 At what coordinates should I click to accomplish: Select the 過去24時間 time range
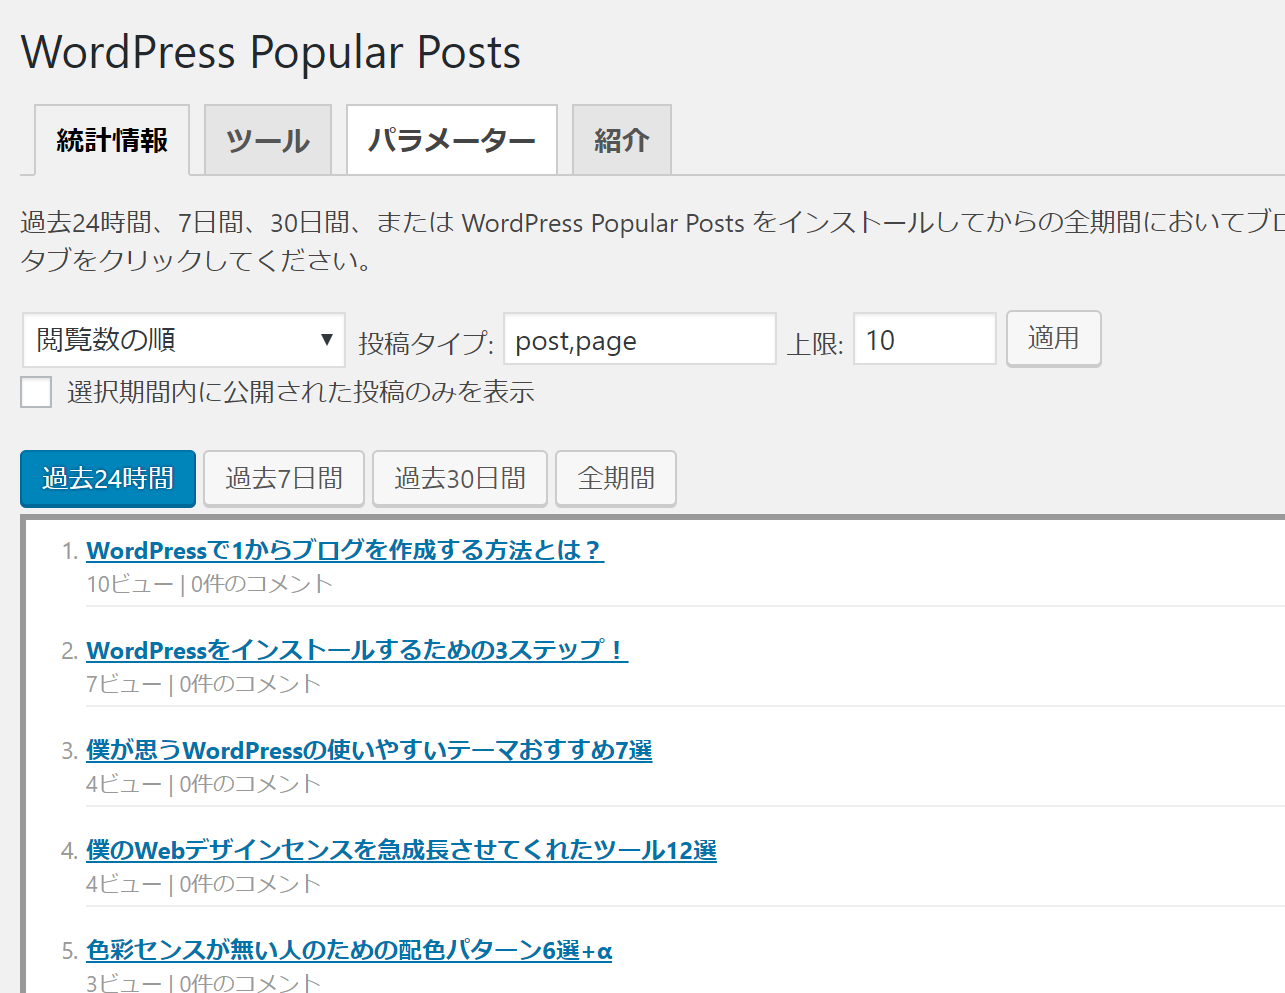point(108,479)
